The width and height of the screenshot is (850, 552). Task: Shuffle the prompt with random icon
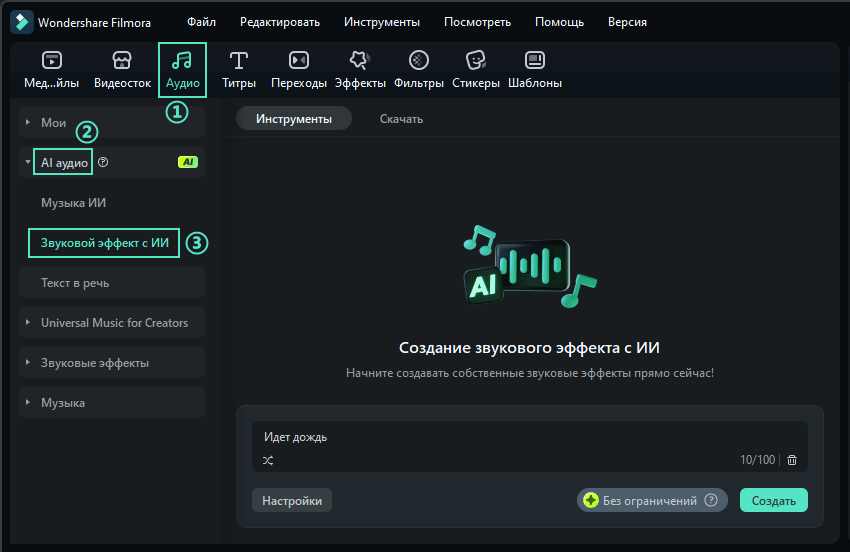[268, 460]
